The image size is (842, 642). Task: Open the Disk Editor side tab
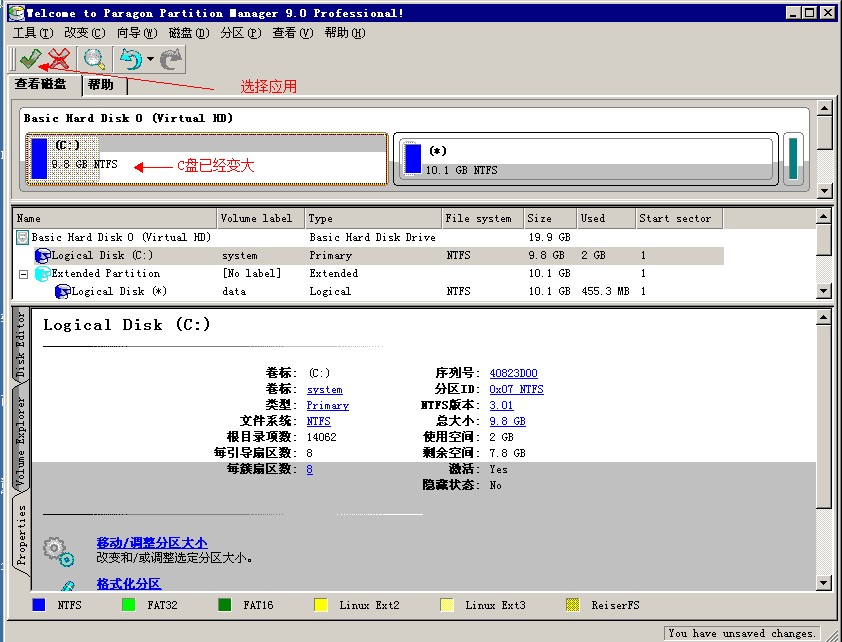[x=21, y=345]
